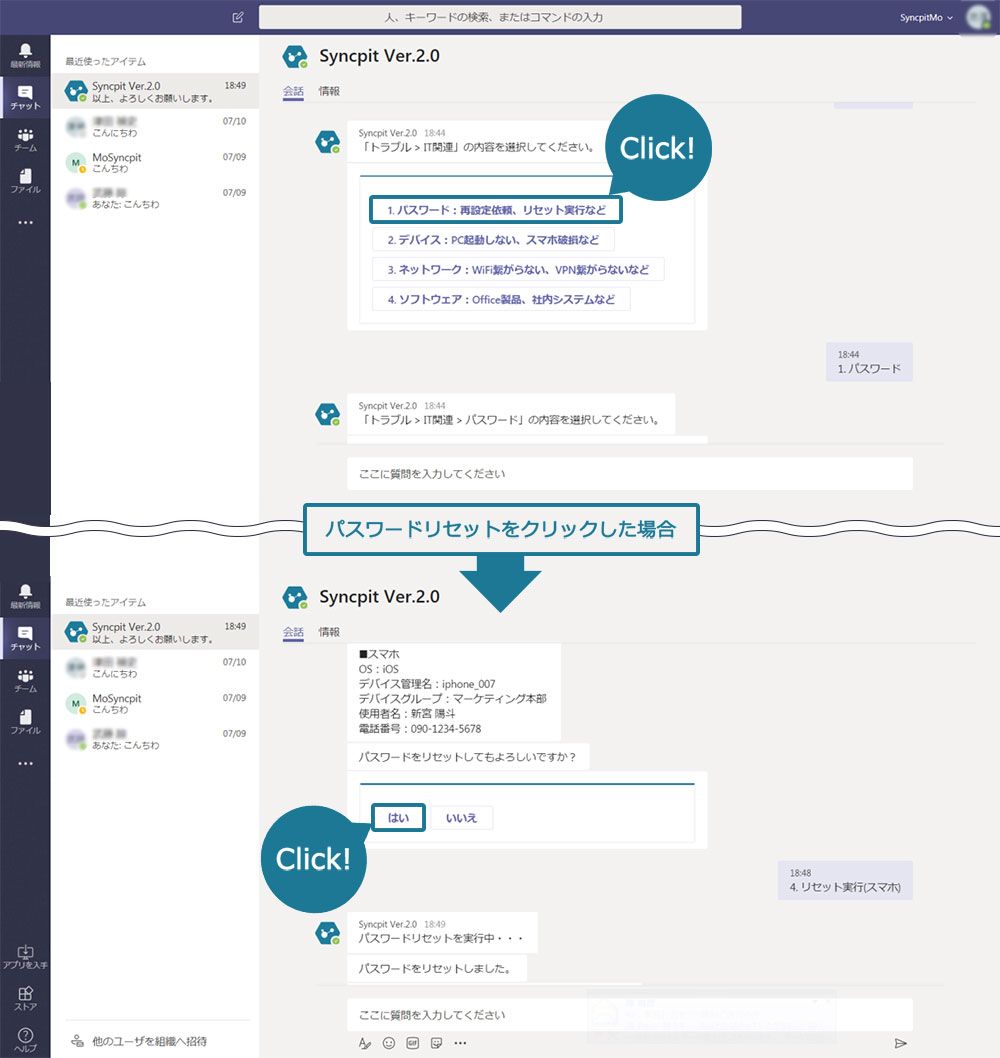This screenshot has width=1000, height=1058.
Task: Choose option 3. ネットワーク：WiFi繋がらない
Action: (x=518, y=269)
